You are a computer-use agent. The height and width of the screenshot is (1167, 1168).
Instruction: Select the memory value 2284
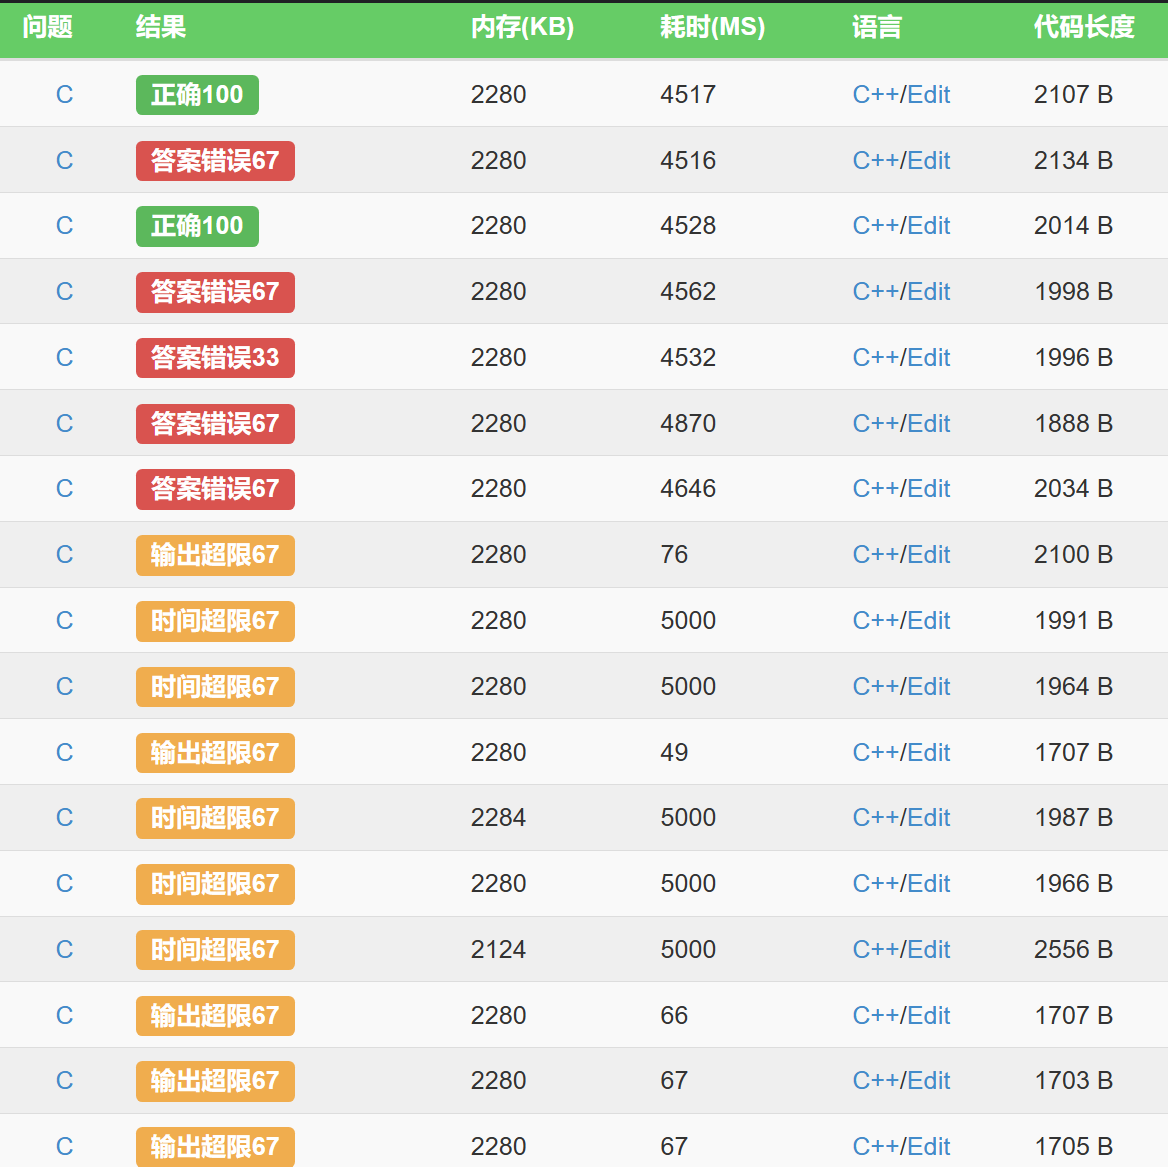[x=498, y=818]
